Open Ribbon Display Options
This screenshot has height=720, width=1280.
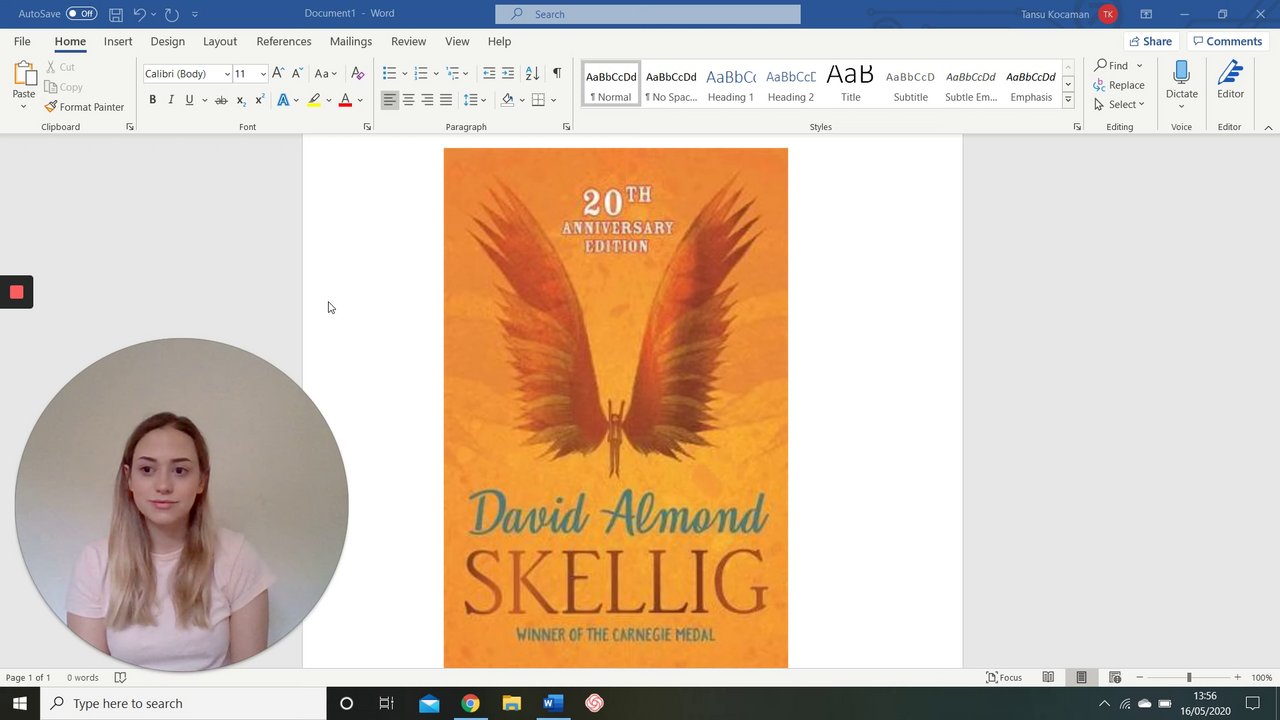[x=1146, y=14]
